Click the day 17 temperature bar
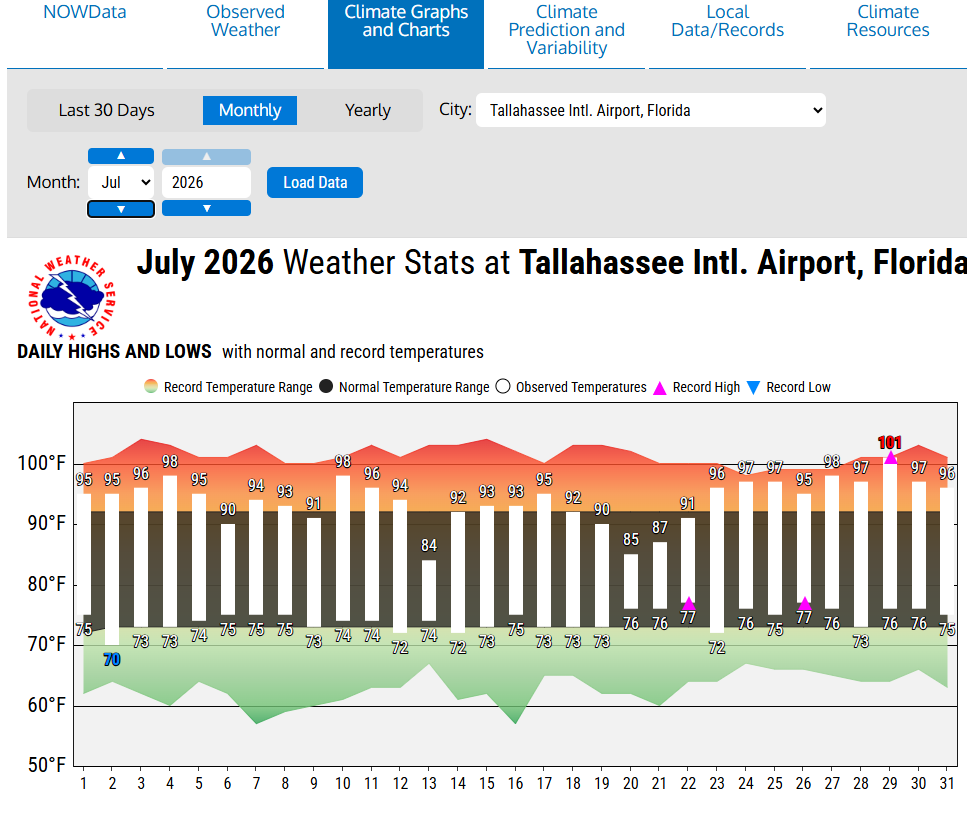Viewport: 974px width, 817px height. [x=544, y=560]
